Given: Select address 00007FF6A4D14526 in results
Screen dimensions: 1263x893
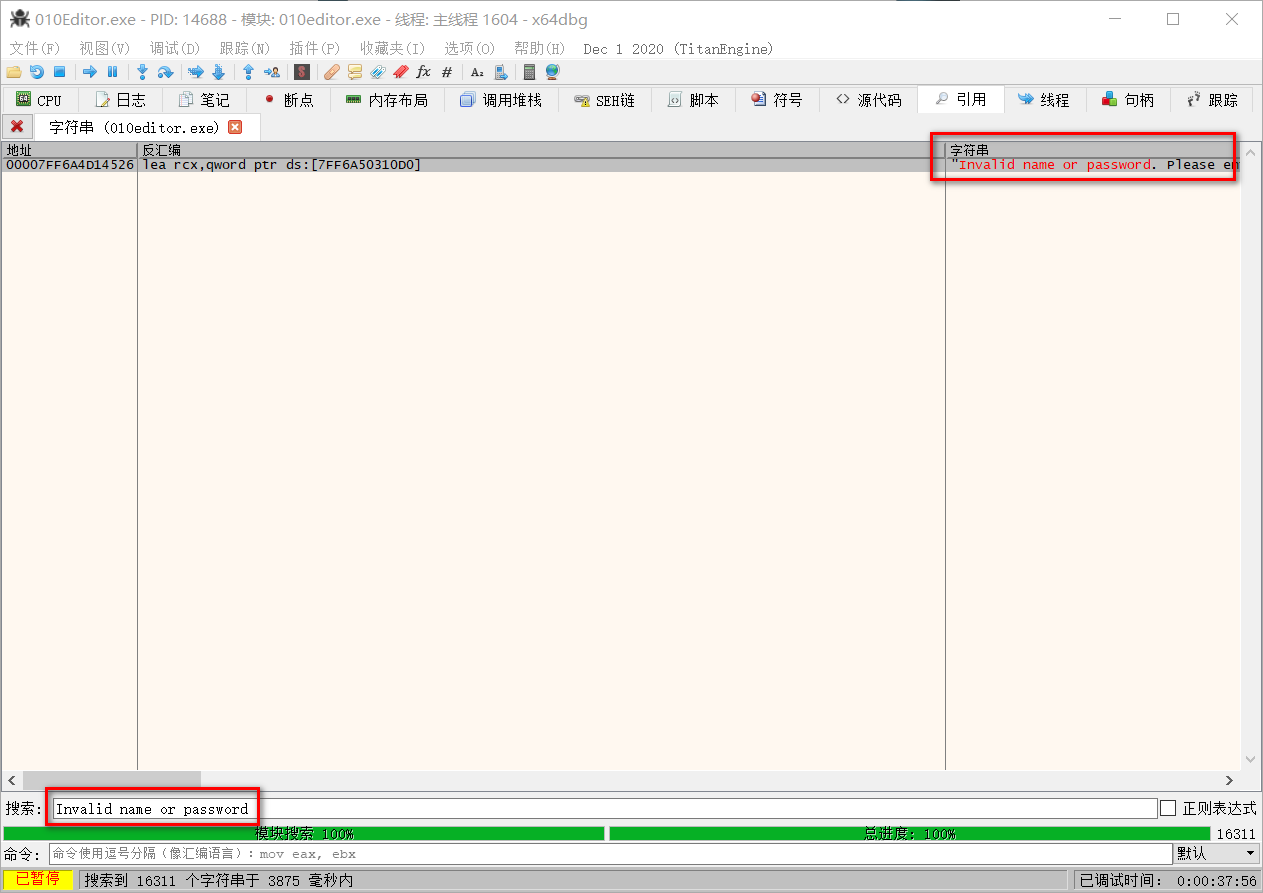Looking at the screenshot, I should coord(70,165).
